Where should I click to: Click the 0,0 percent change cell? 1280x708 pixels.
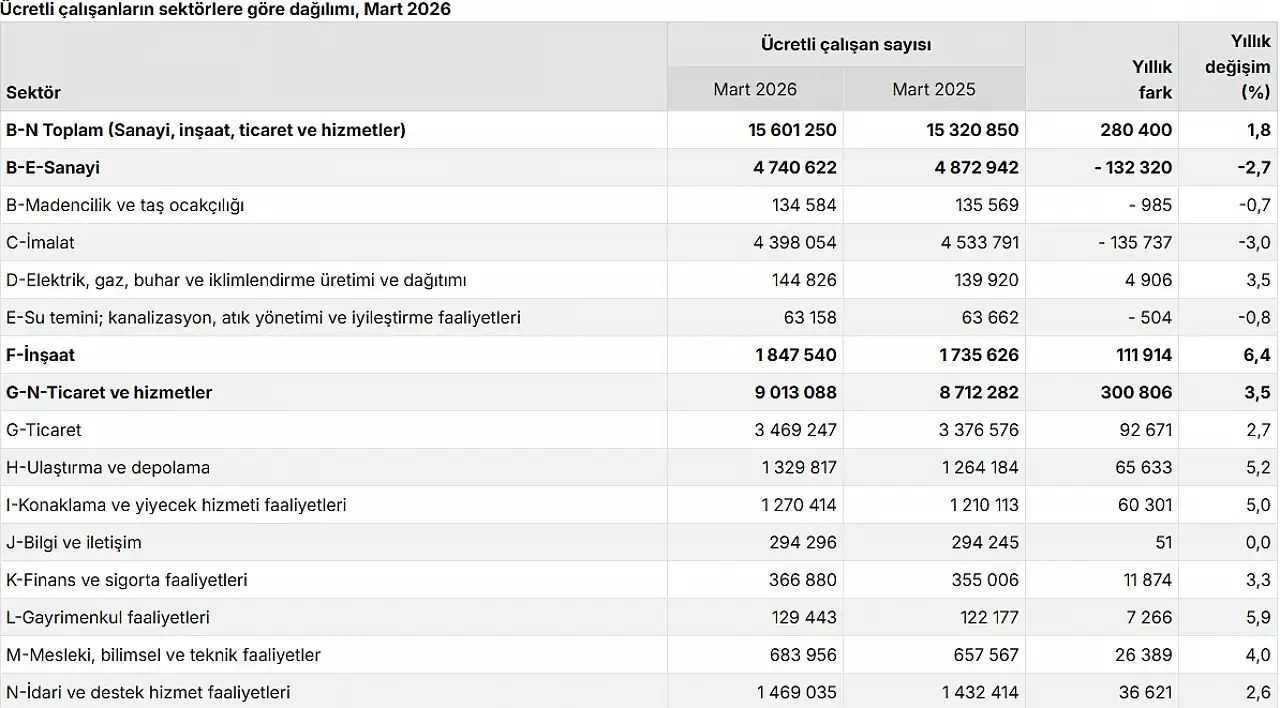pyautogui.click(x=1258, y=543)
